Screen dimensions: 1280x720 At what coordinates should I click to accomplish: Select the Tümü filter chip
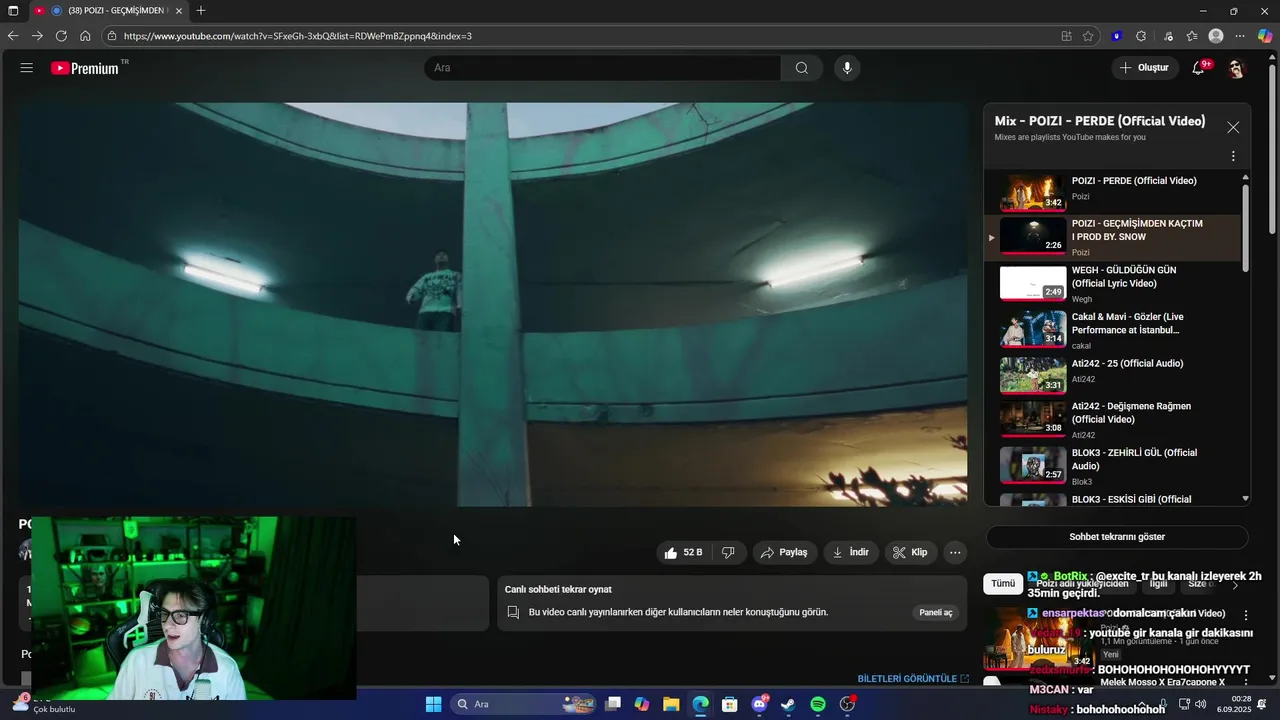point(1003,583)
